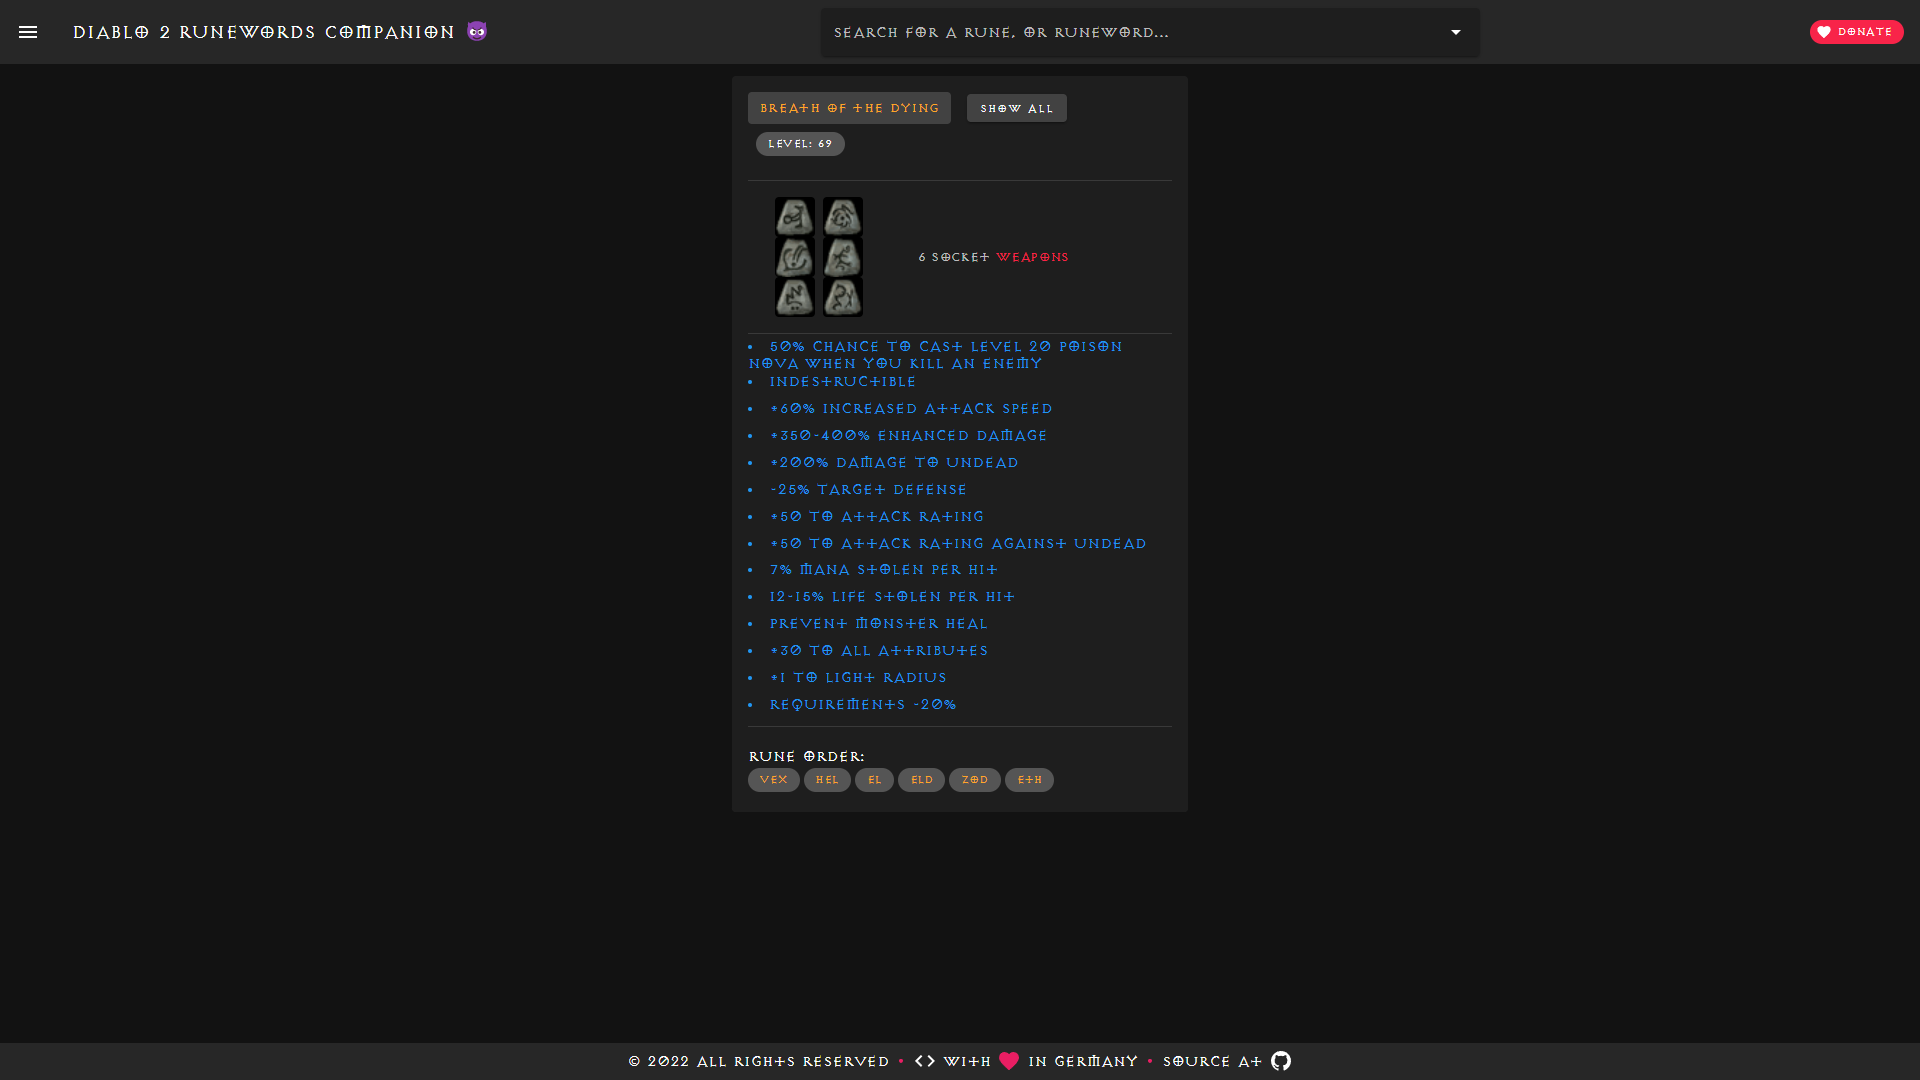Click the purple devil emoji logo
This screenshot has height=1080, width=1920.
pos(477,32)
